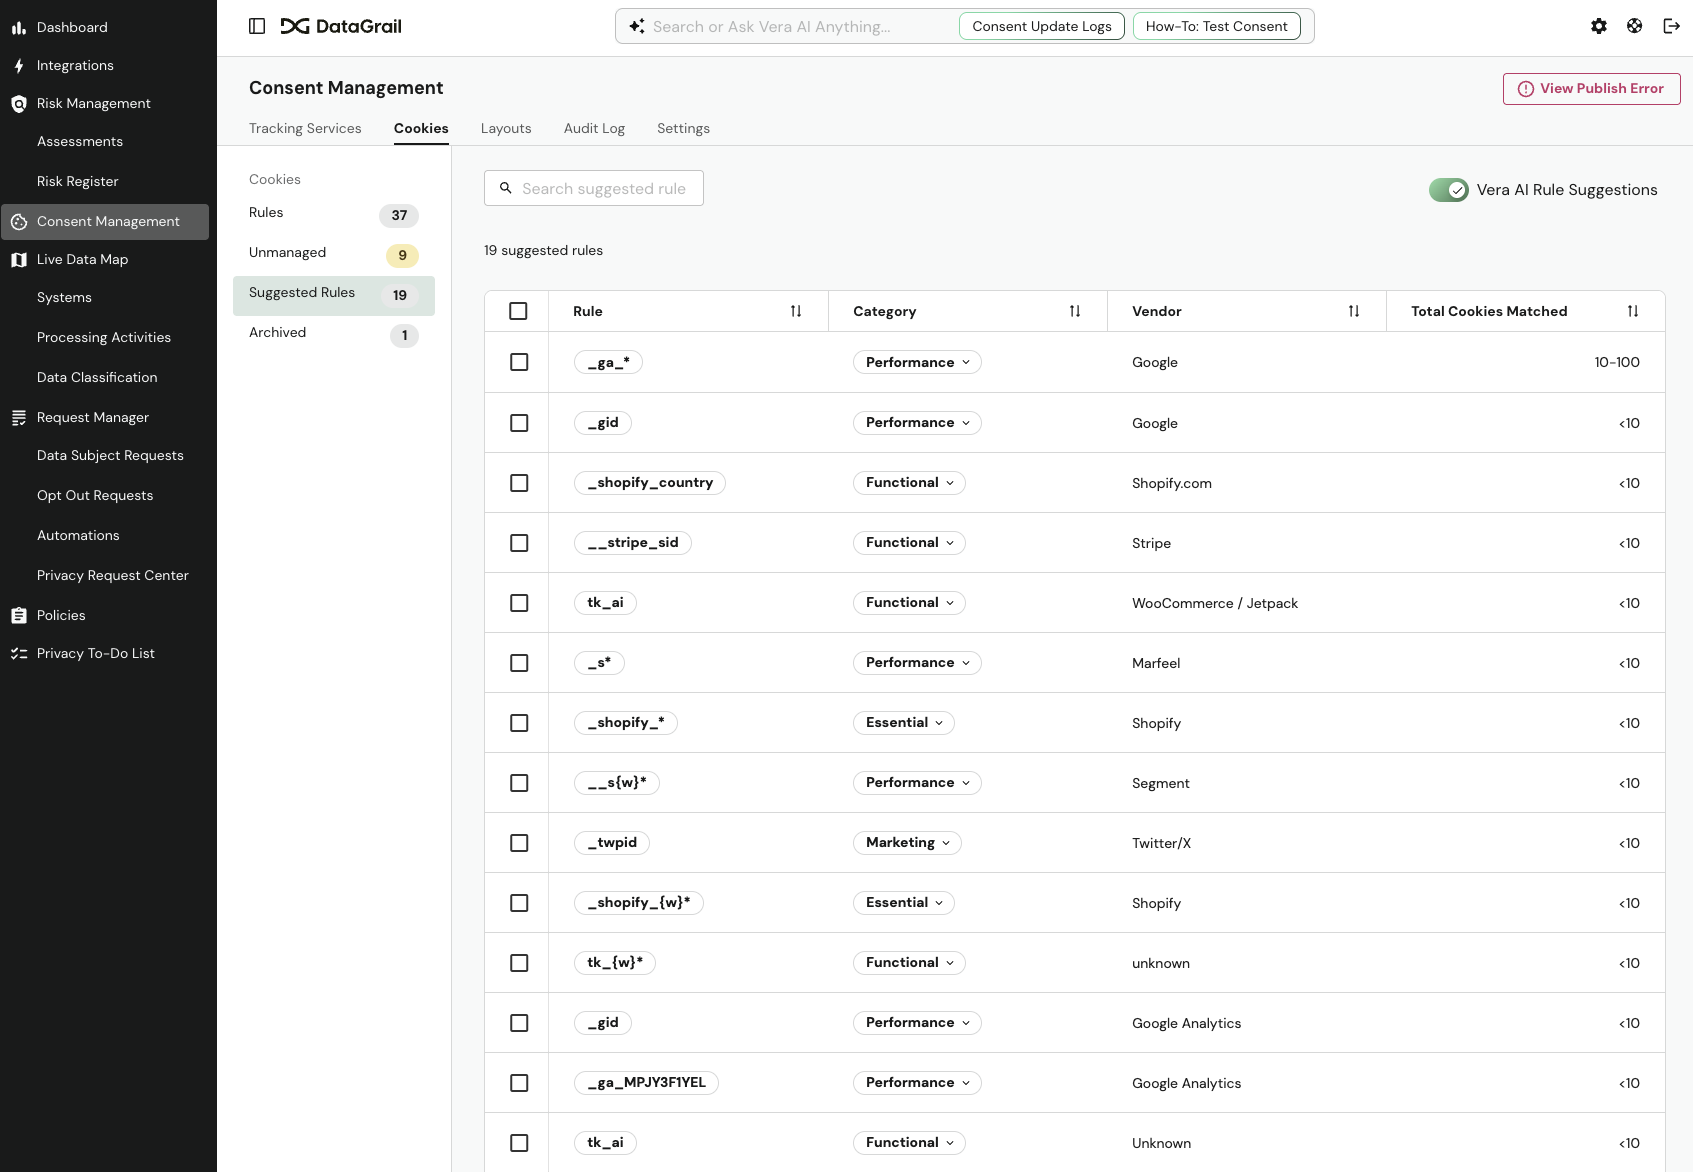Viewport: 1693px width, 1172px height.
Task: Open the category dropdown for _ga_* rule
Action: [x=917, y=362]
